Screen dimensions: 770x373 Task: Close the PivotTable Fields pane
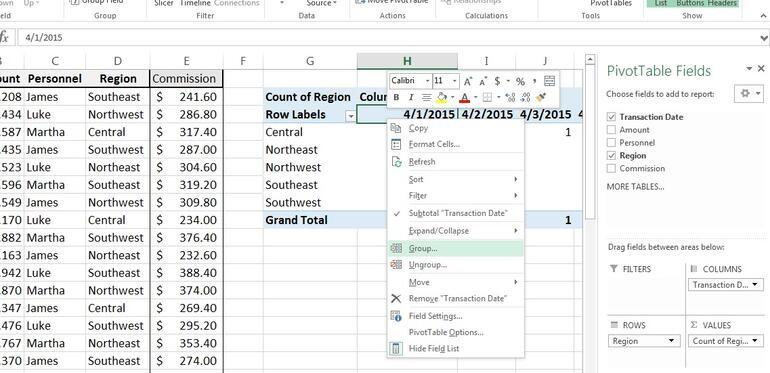[761, 69]
